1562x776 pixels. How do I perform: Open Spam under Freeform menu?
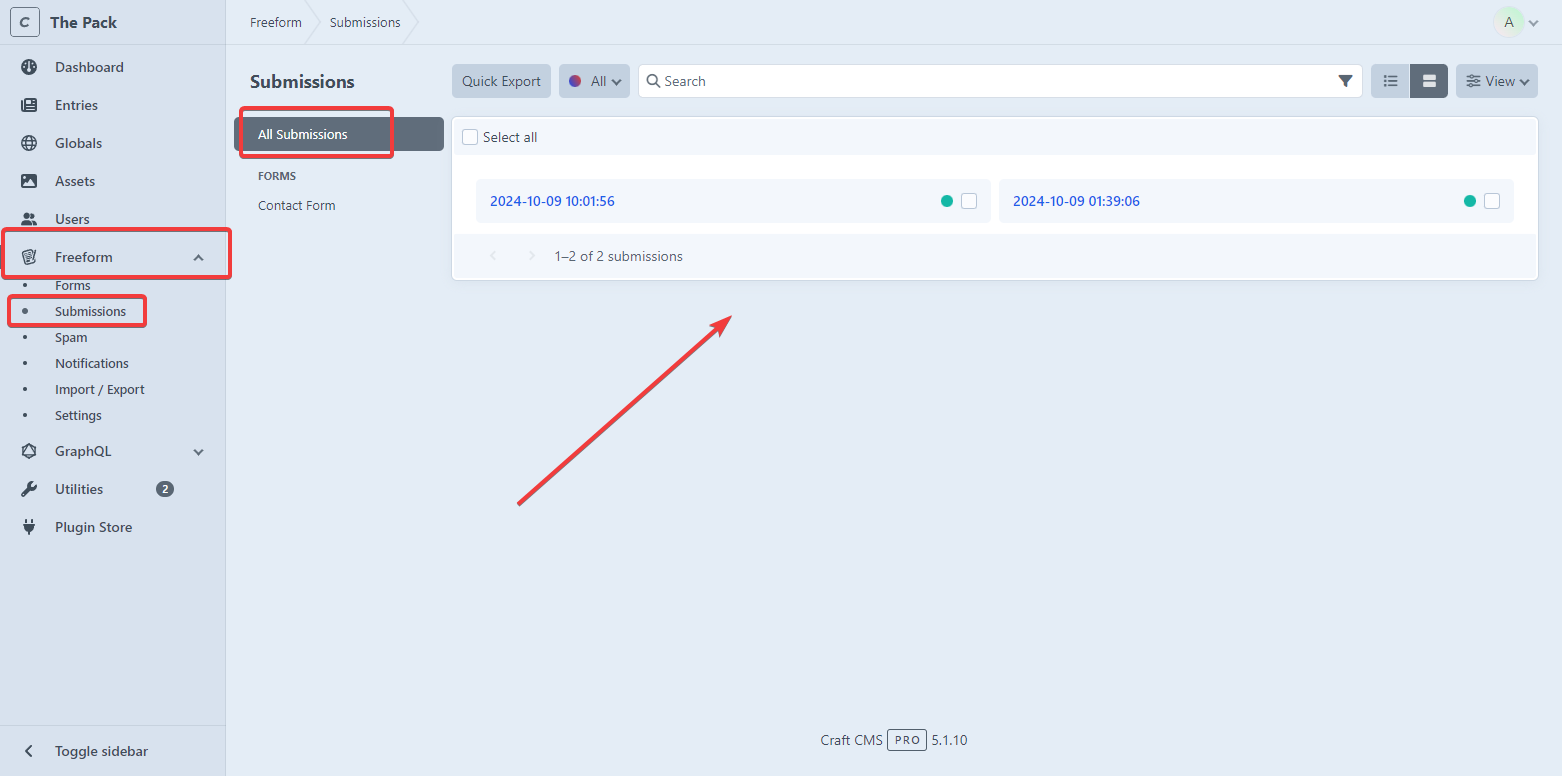pos(71,337)
